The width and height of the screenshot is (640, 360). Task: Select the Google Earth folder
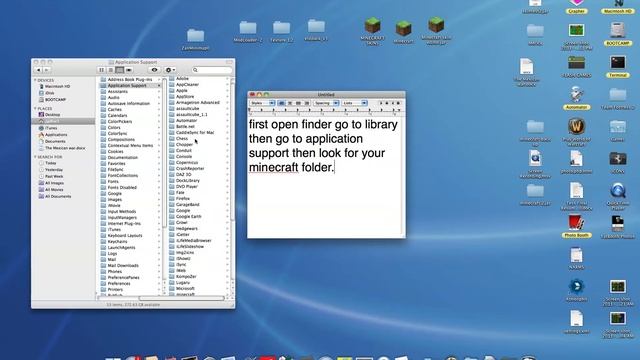[185, 216]
